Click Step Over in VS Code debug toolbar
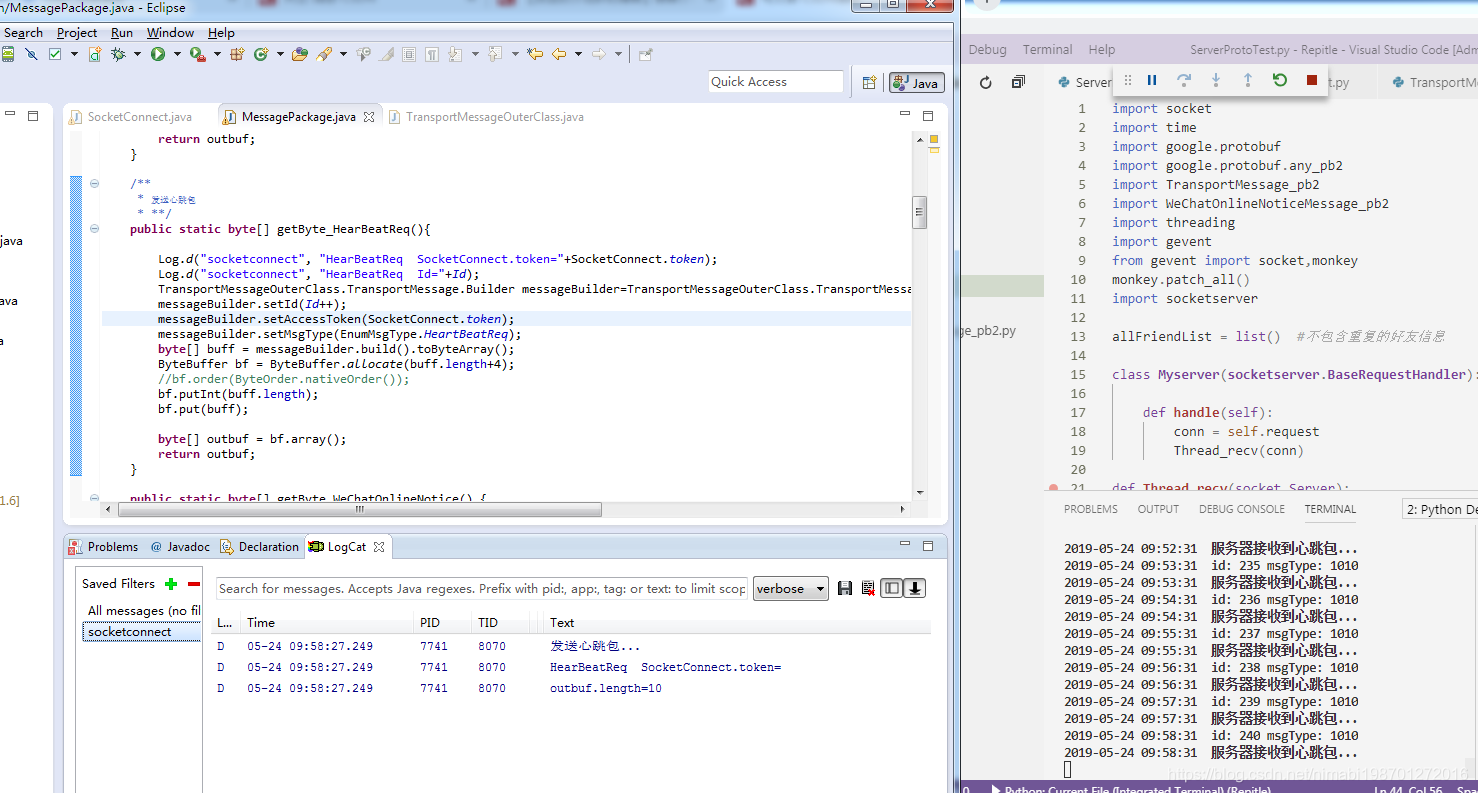The width and height of the screenshot is (1478, 793). [1184, 80]
